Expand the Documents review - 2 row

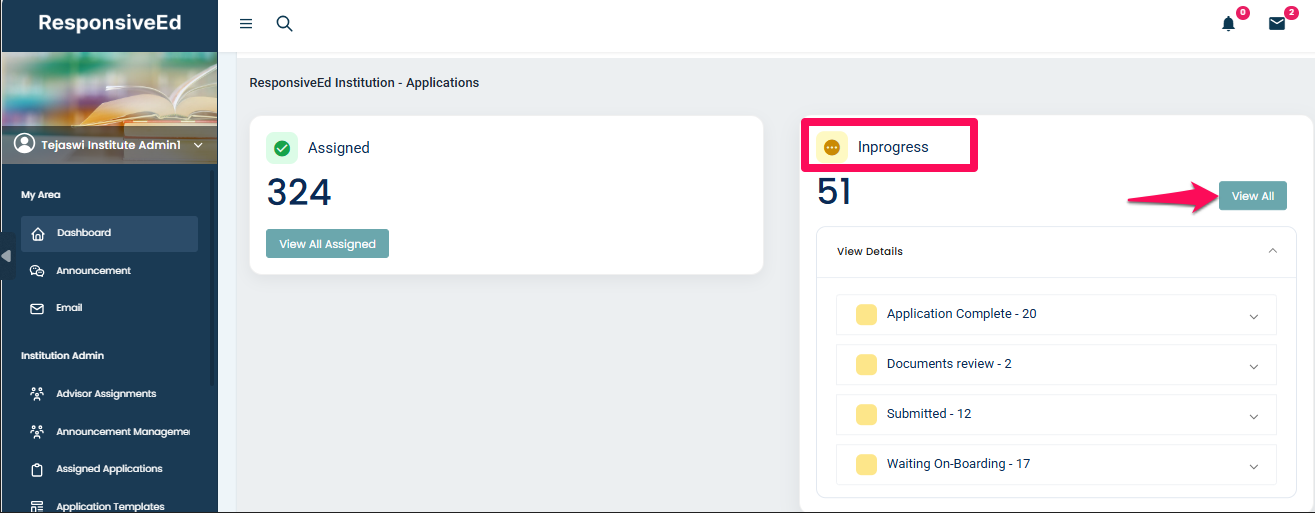[x=1253, y=366]
